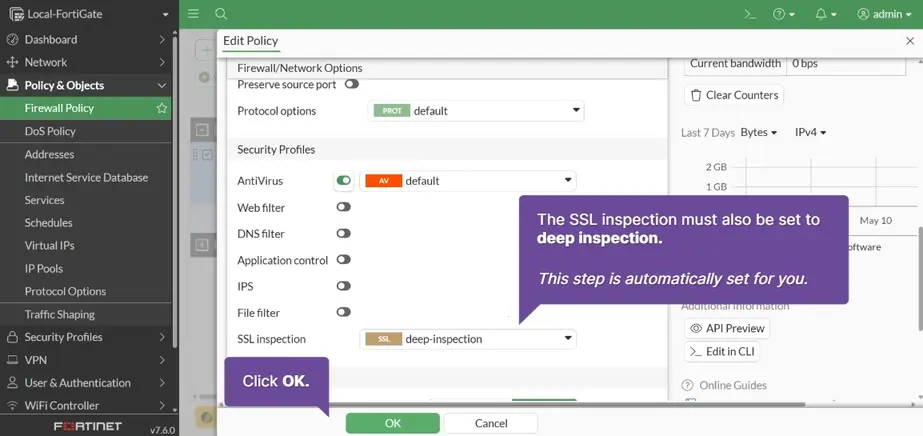Screen dimensions: 923x436
Task: Click the hamburger menu icon in top bar
Action: coord(193,14)
